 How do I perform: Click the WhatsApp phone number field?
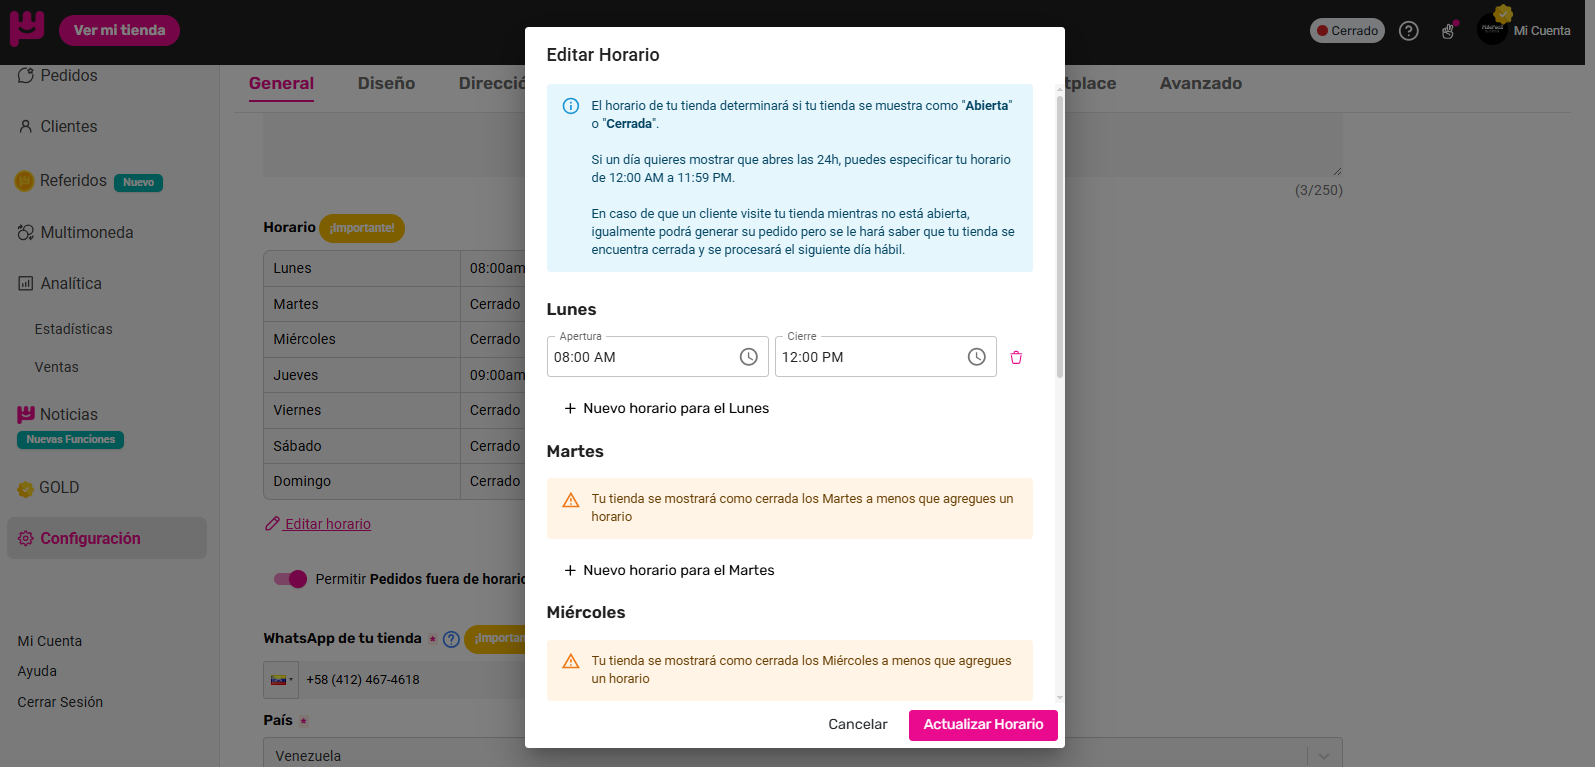coord(412,680)
